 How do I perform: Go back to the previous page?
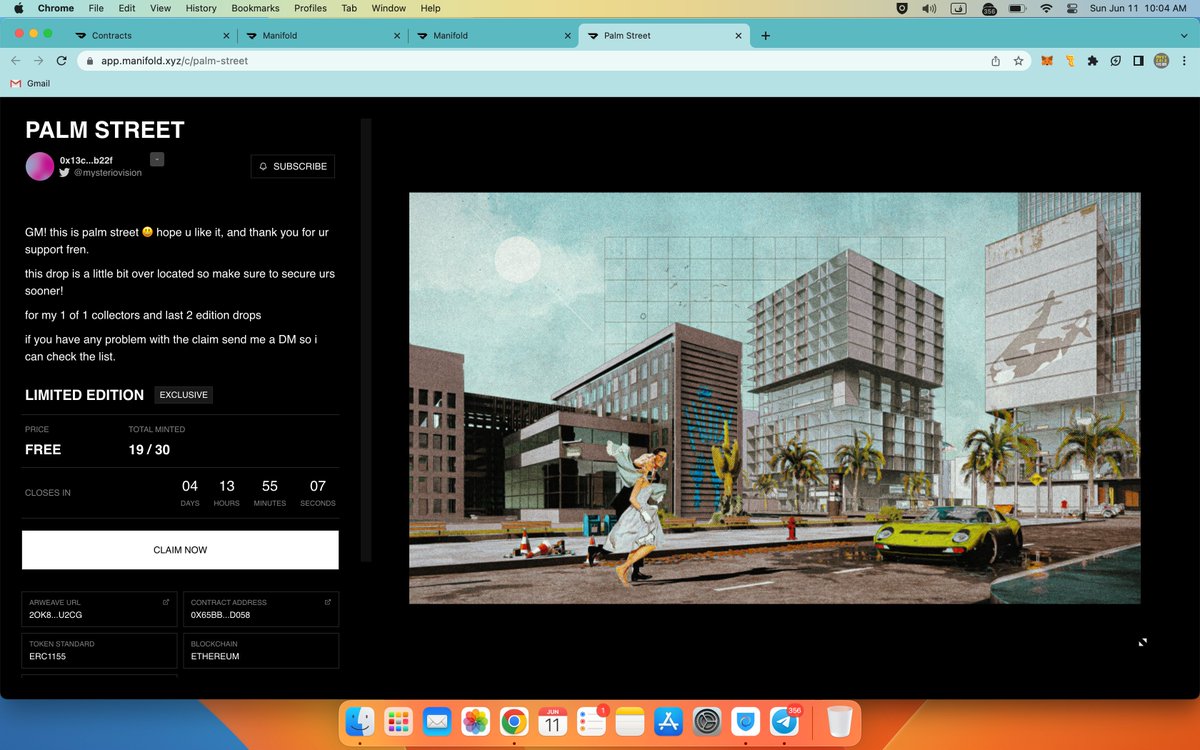click(x=15, y=61)
